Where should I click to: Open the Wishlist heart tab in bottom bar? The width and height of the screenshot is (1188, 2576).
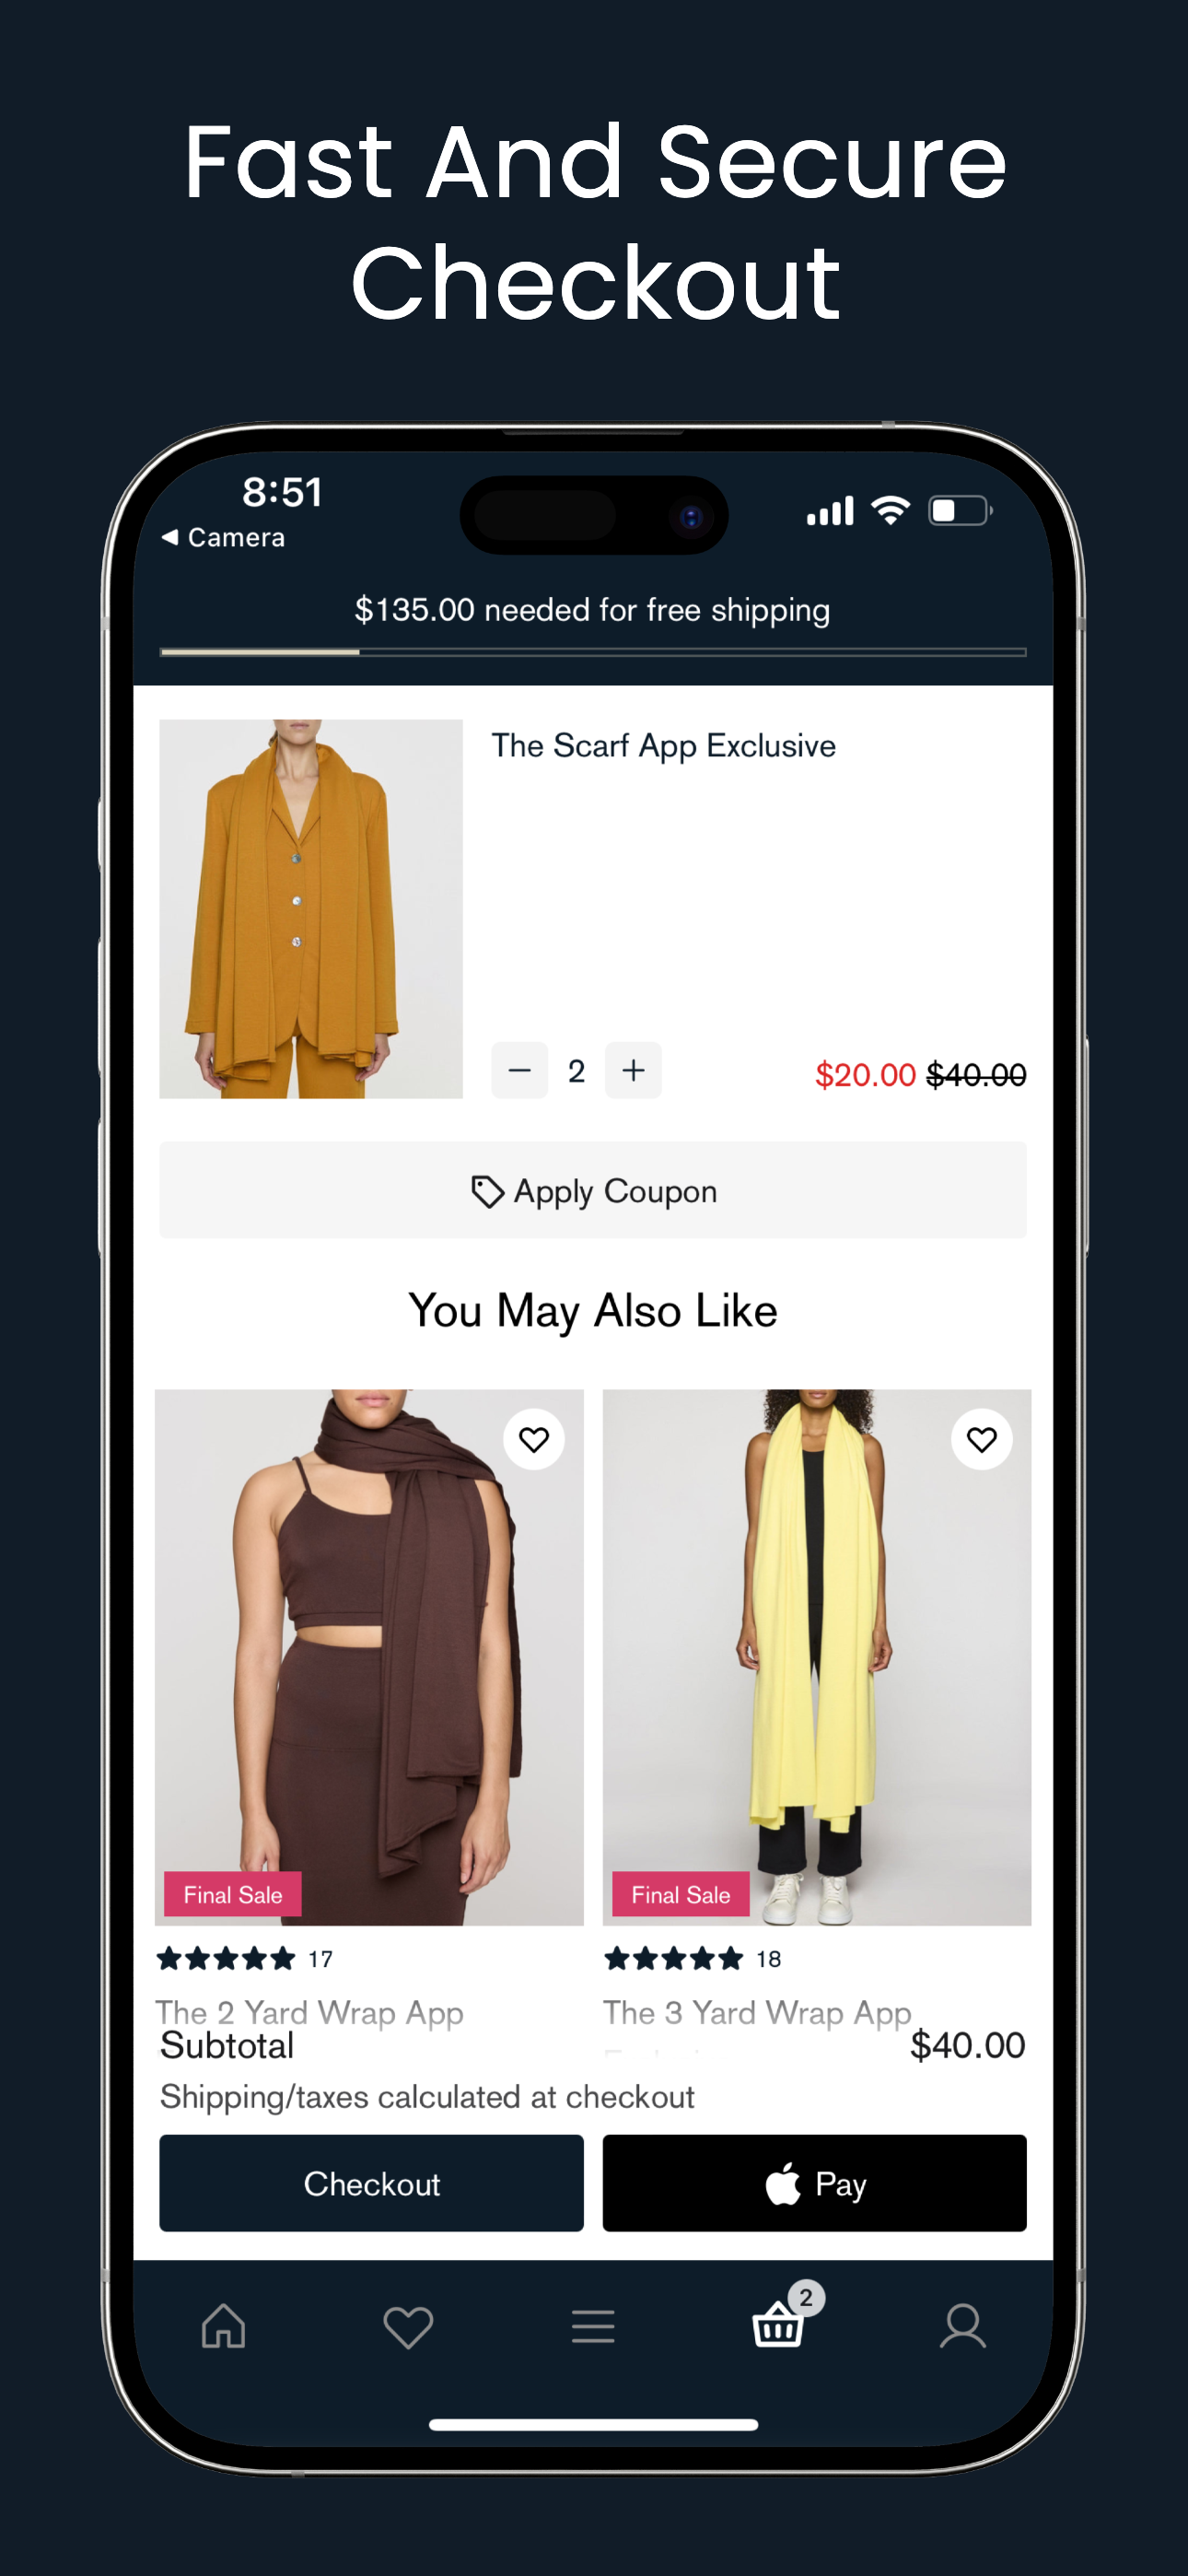pyautogui.click(x=408, y=2327)
